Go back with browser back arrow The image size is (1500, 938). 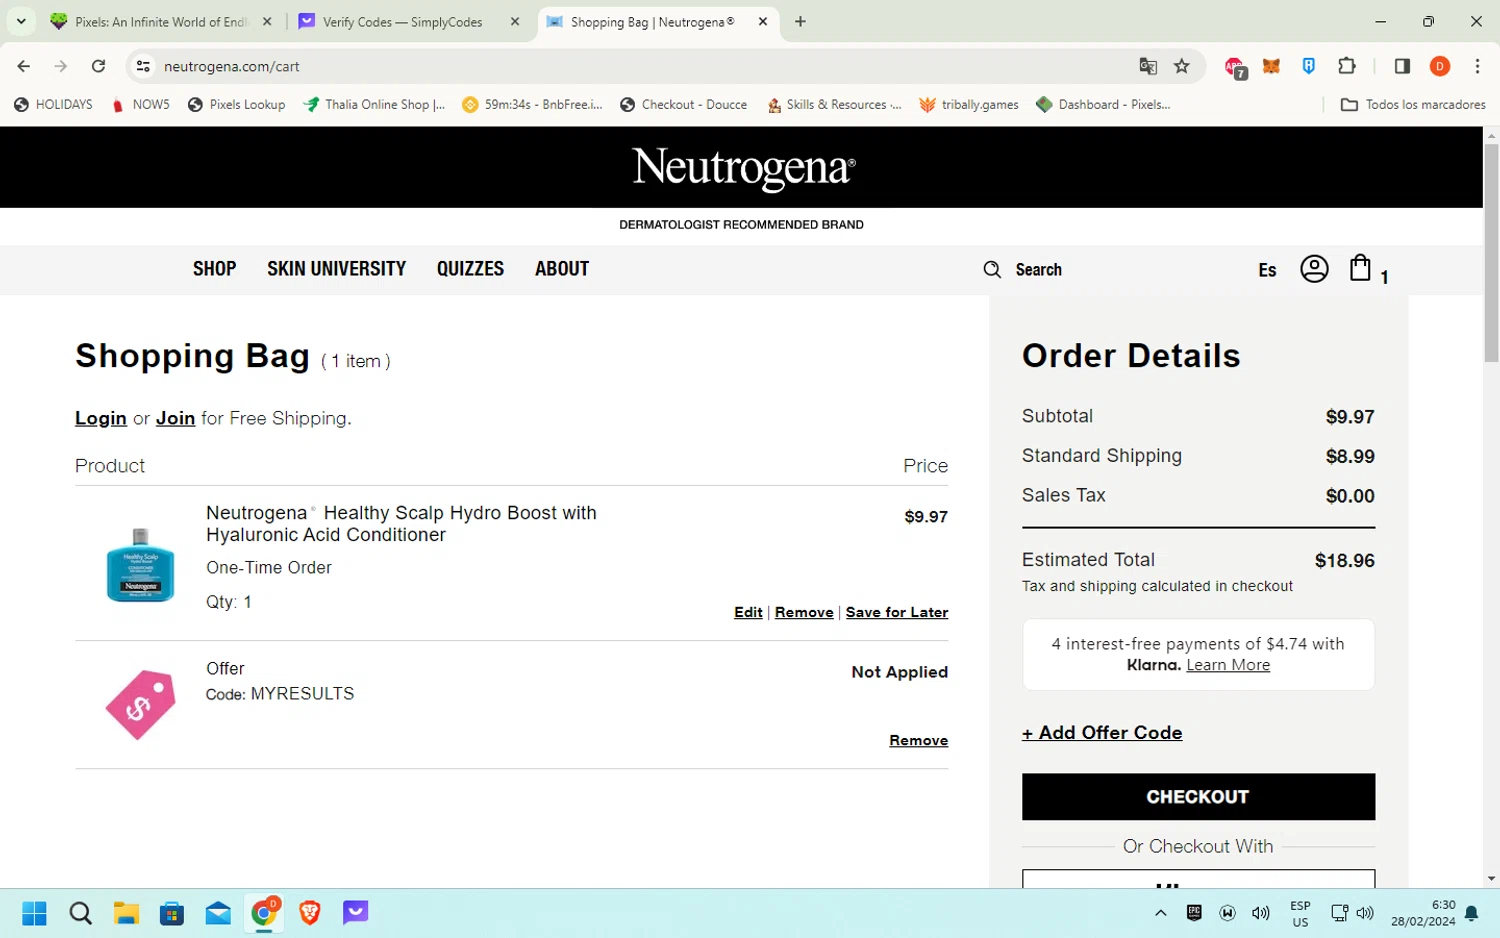click(24, 66)
